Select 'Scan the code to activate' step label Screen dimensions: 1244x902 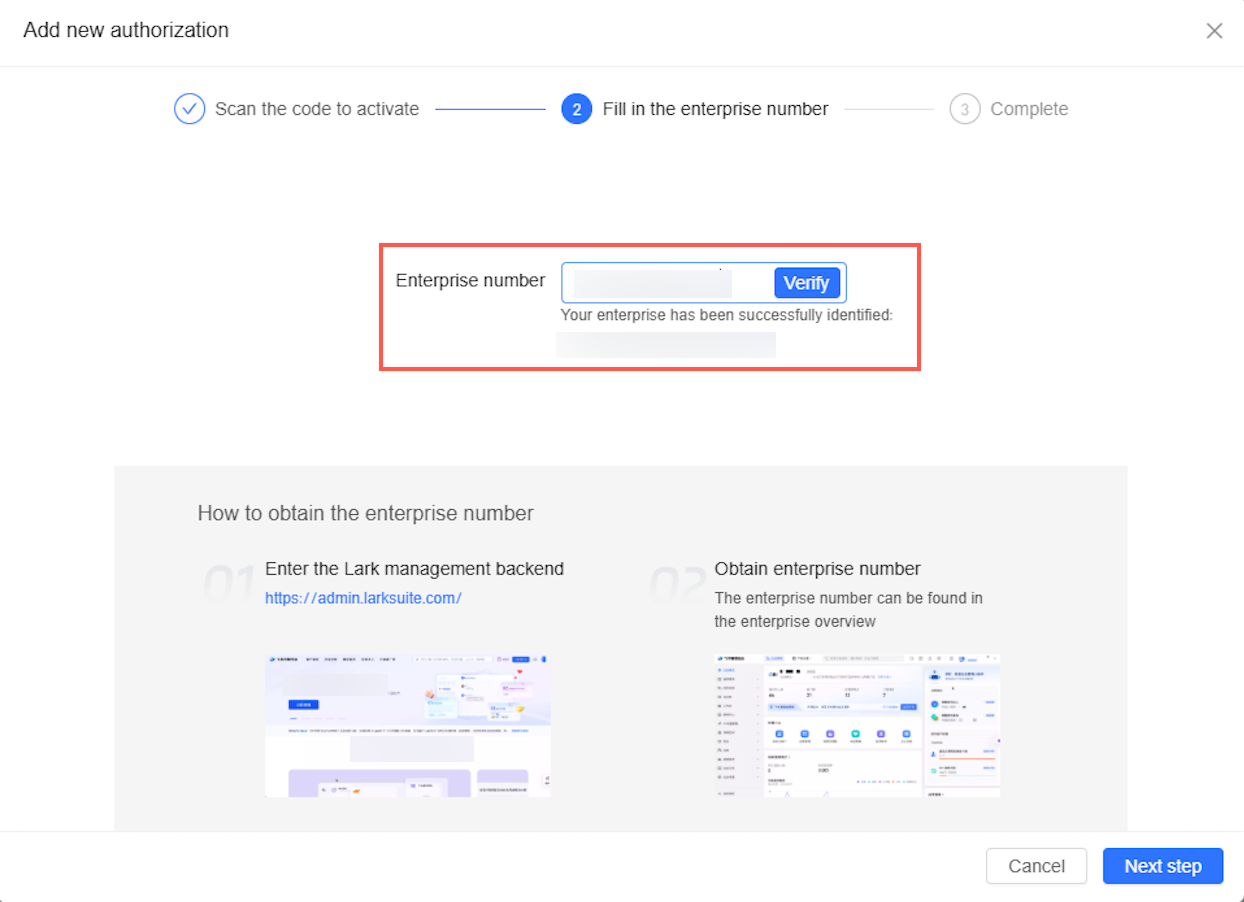coord(317,109)
